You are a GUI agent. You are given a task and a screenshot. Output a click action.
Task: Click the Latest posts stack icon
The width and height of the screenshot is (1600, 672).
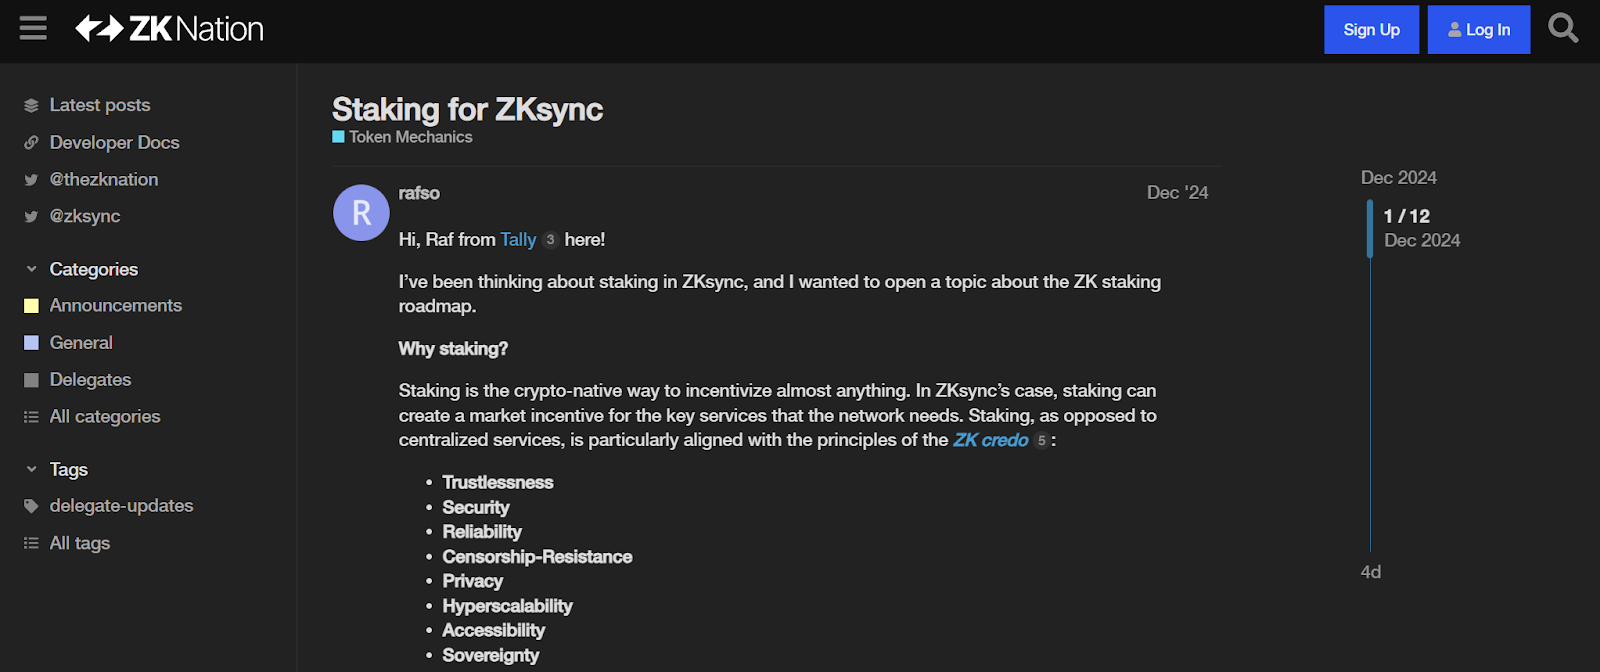pos(31,105)
